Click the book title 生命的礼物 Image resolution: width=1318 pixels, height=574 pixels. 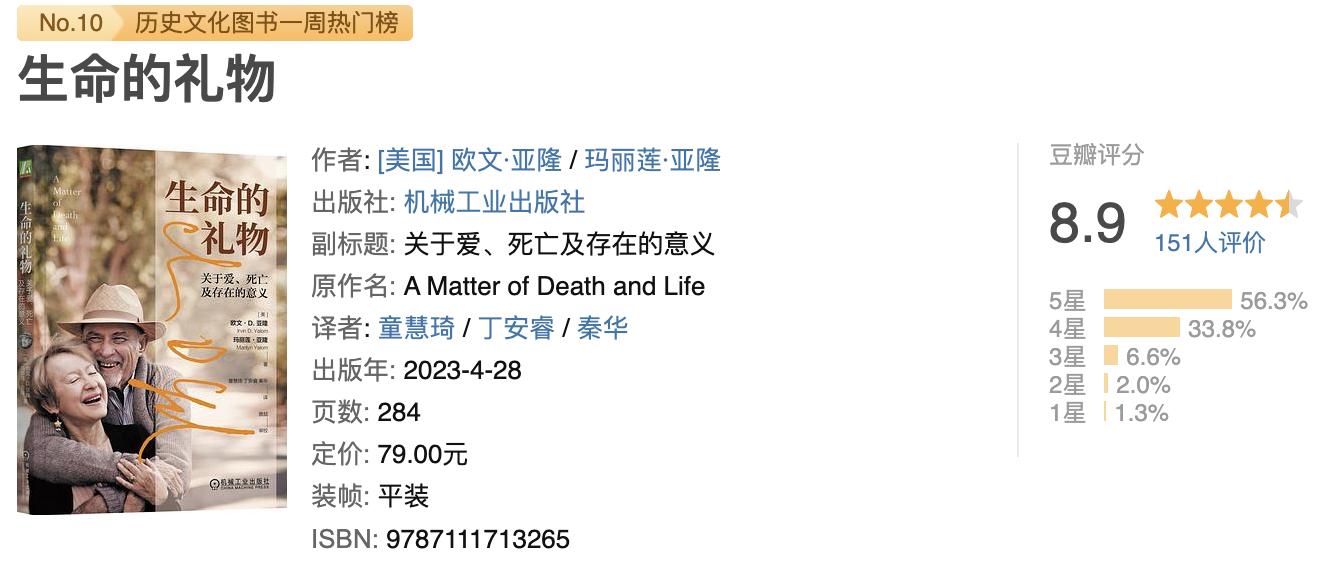147,80
